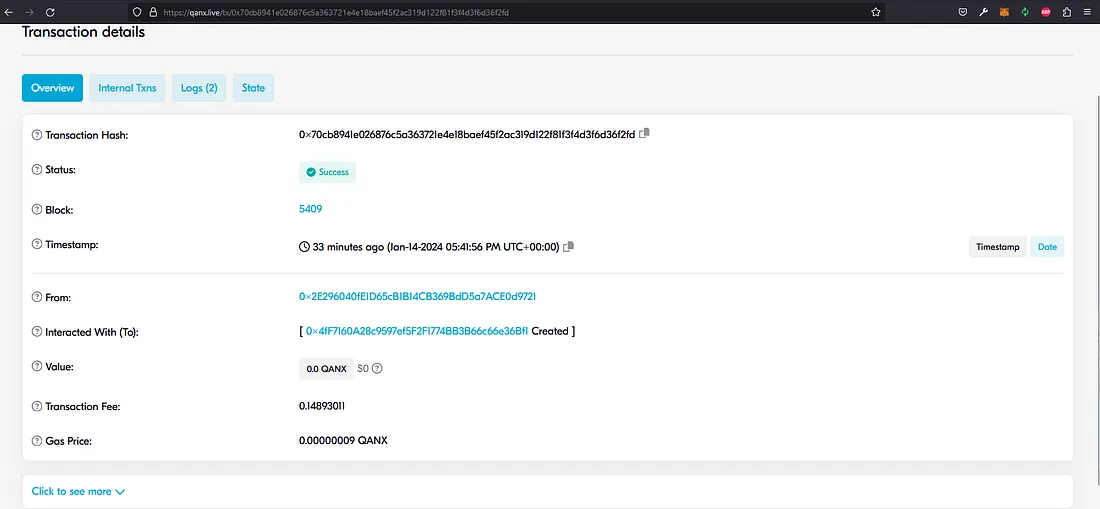This screenshot has height=509, width=1100.
Task: Switch to the Logs (2) tab
Action: tap(199, 88)
